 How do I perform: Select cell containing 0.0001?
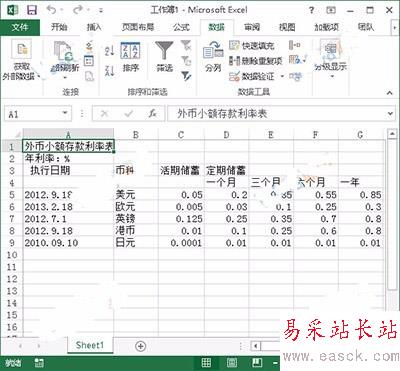pyautogui.click(x=181, y=243)
